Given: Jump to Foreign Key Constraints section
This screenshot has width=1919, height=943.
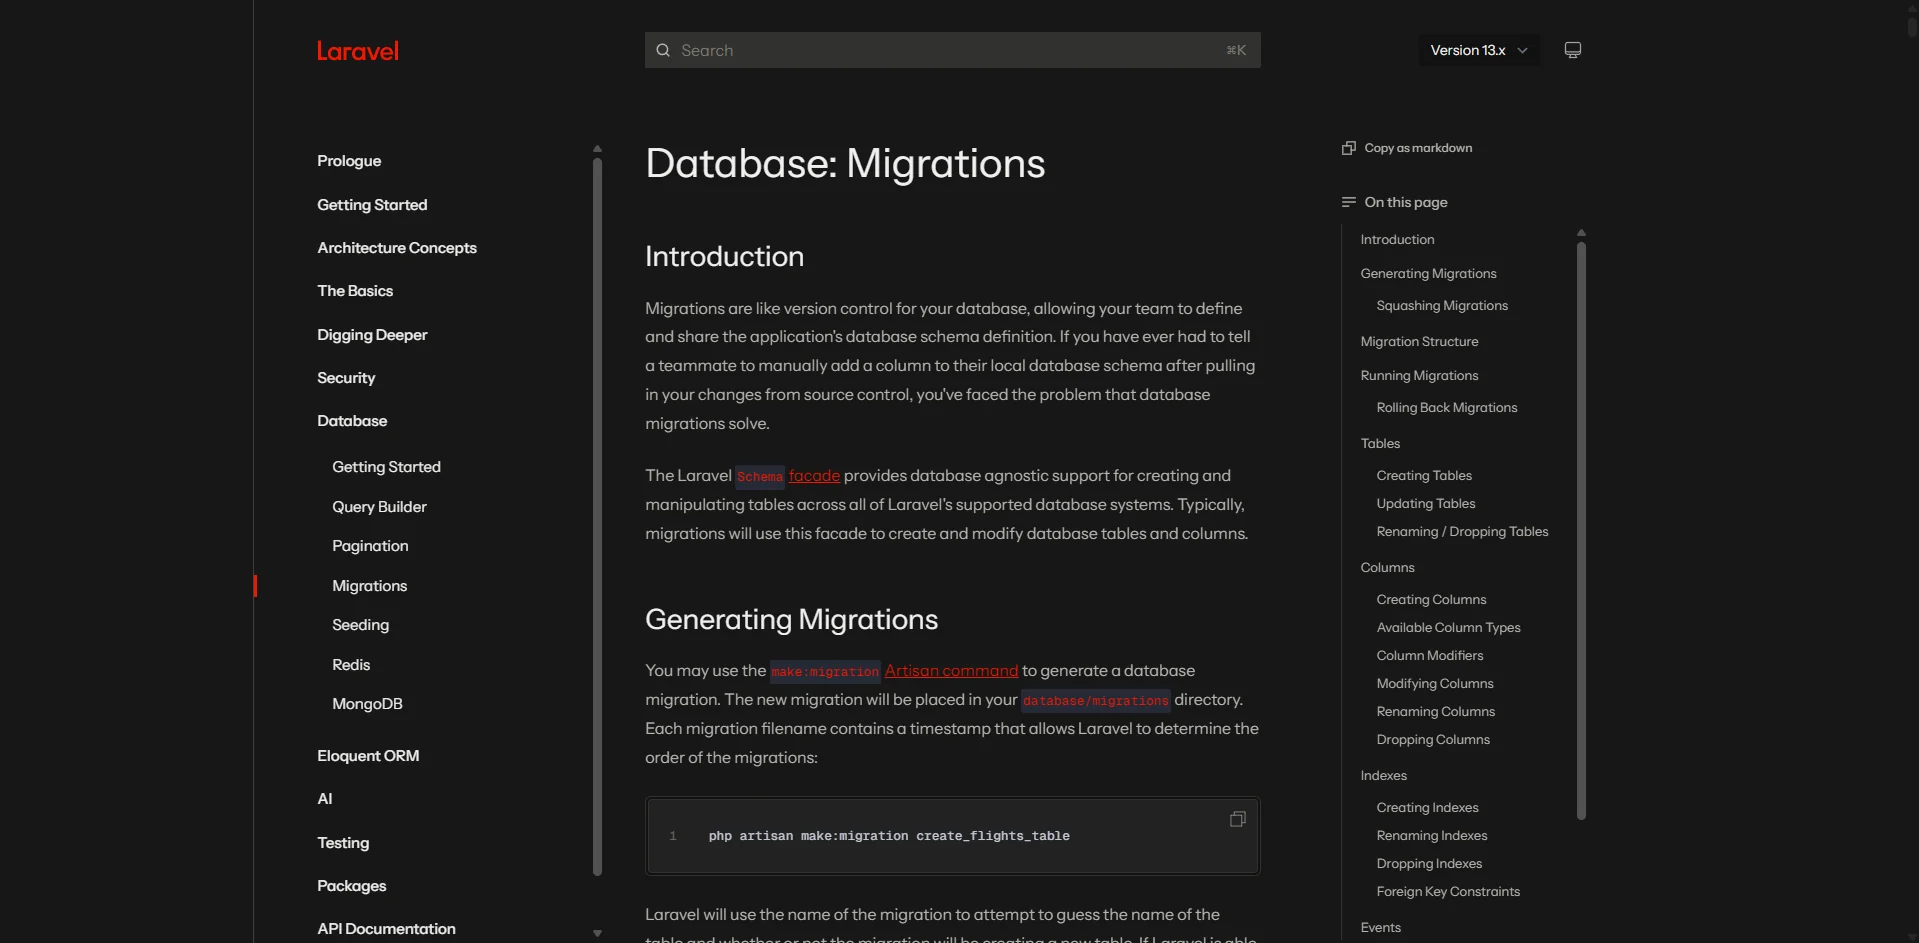Looking at the screenshot, I should pos(1448,892).
